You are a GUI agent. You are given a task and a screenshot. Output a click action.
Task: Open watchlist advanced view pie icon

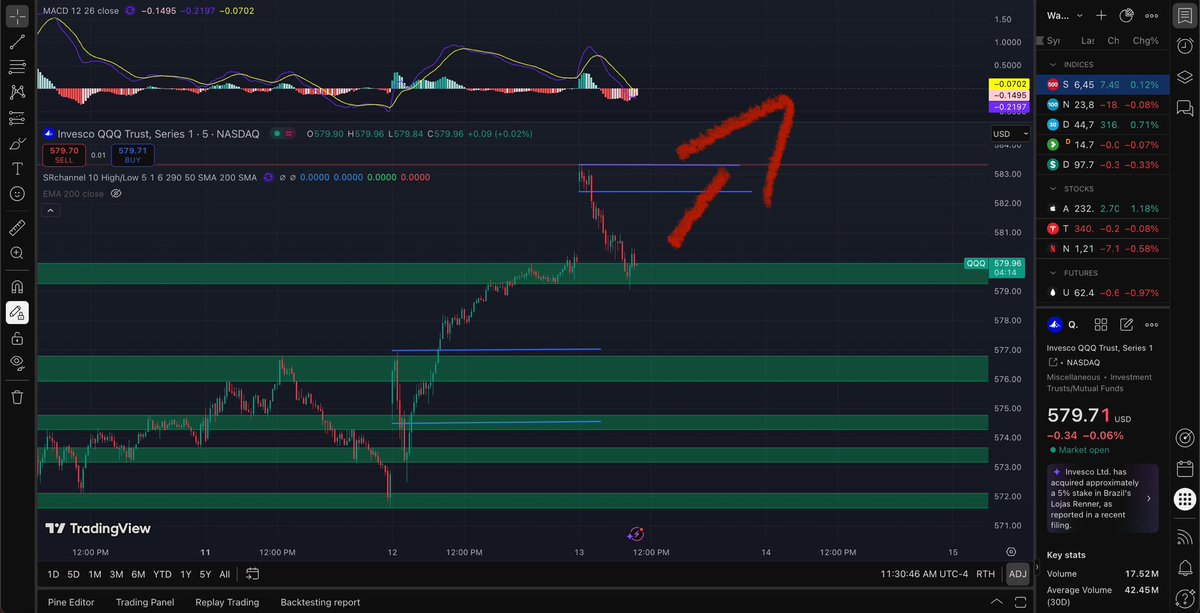[x=1126, y=15]
